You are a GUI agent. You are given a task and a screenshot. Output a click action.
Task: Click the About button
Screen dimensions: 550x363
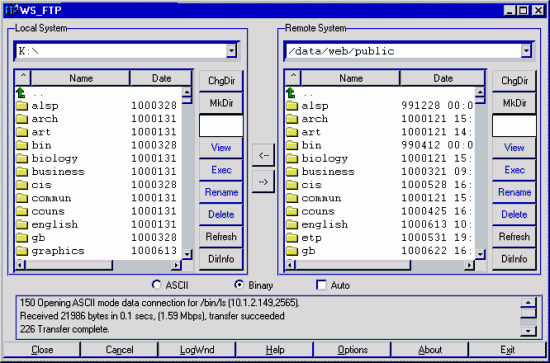point(430,350)
